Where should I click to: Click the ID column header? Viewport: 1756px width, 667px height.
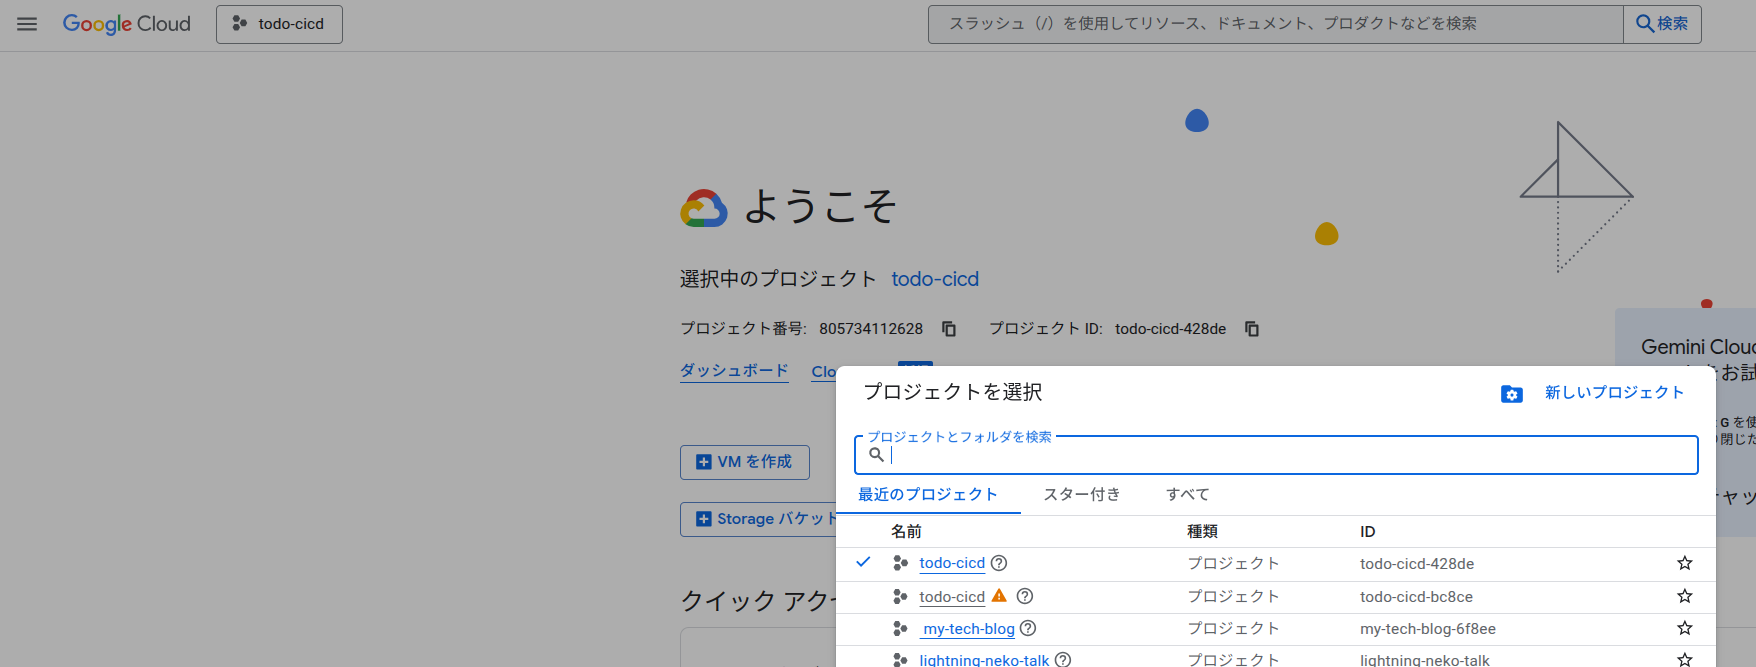(1368, 532)
